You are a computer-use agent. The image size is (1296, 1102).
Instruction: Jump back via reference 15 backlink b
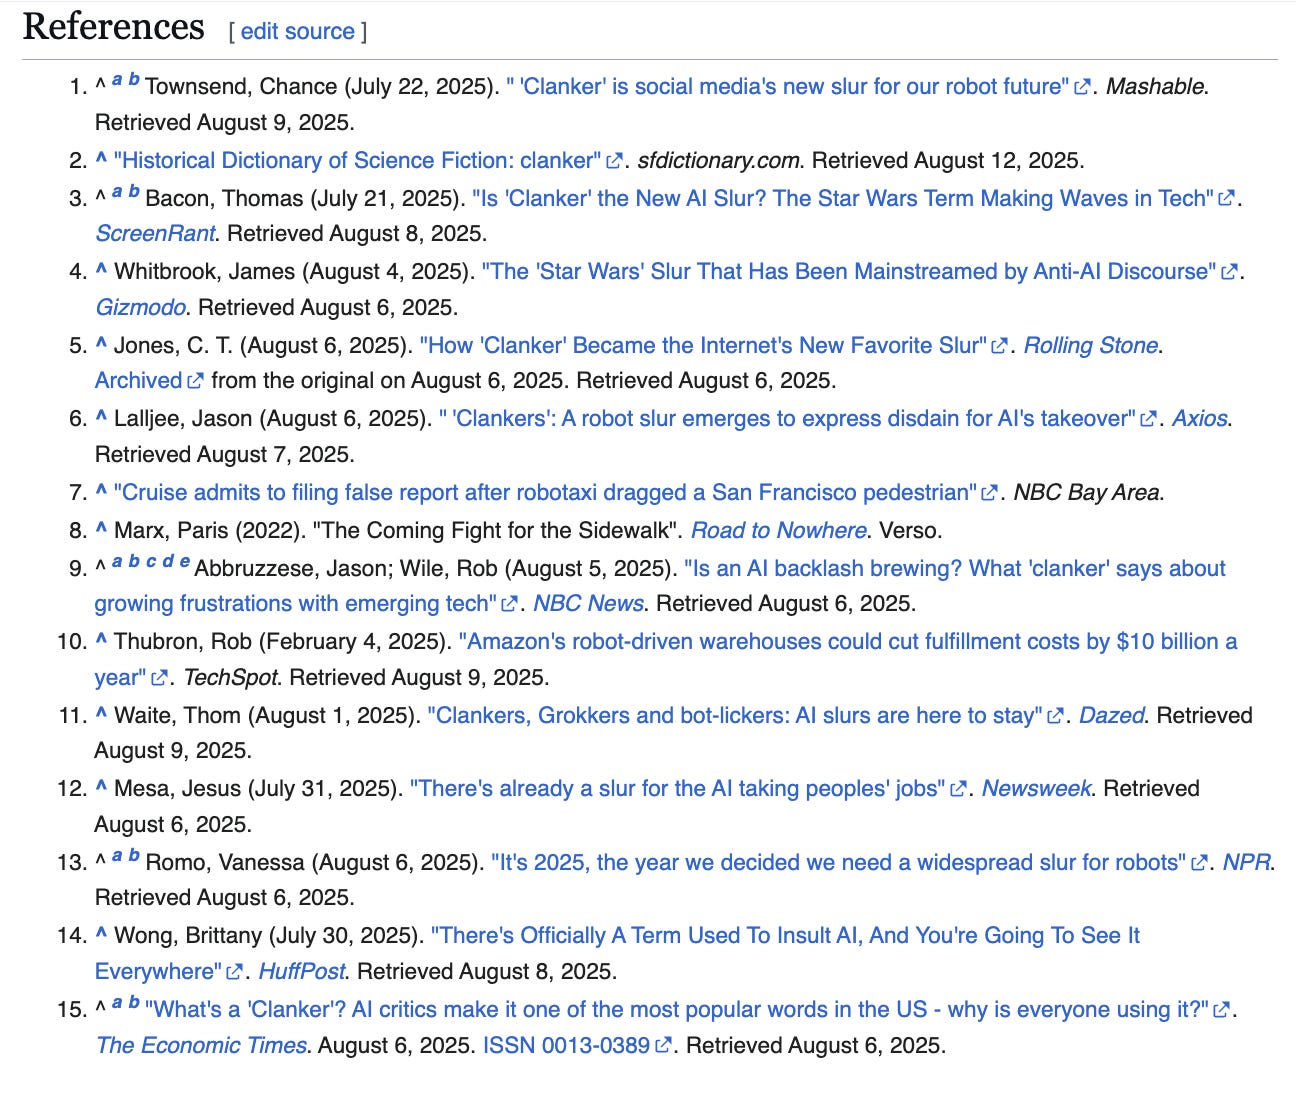(x=134, y=1003)
